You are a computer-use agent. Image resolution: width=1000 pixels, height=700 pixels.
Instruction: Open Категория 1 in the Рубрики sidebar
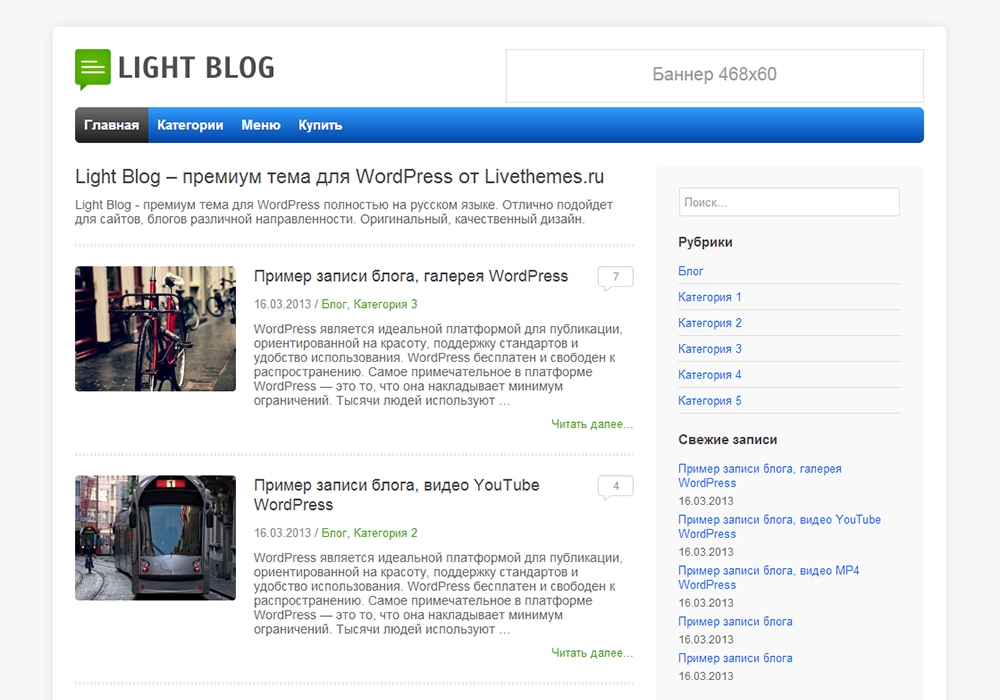coord(710,297)
